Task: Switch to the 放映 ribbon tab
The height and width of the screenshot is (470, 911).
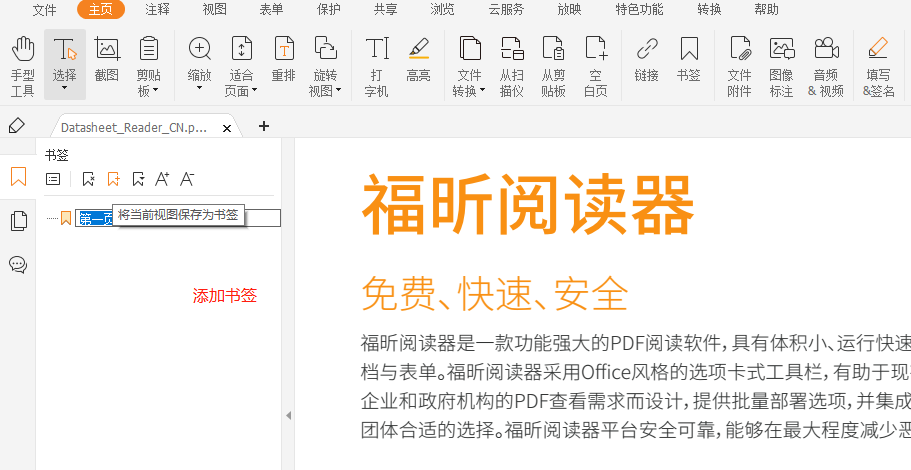Action: pyautogui.click(x=569, y=10)
